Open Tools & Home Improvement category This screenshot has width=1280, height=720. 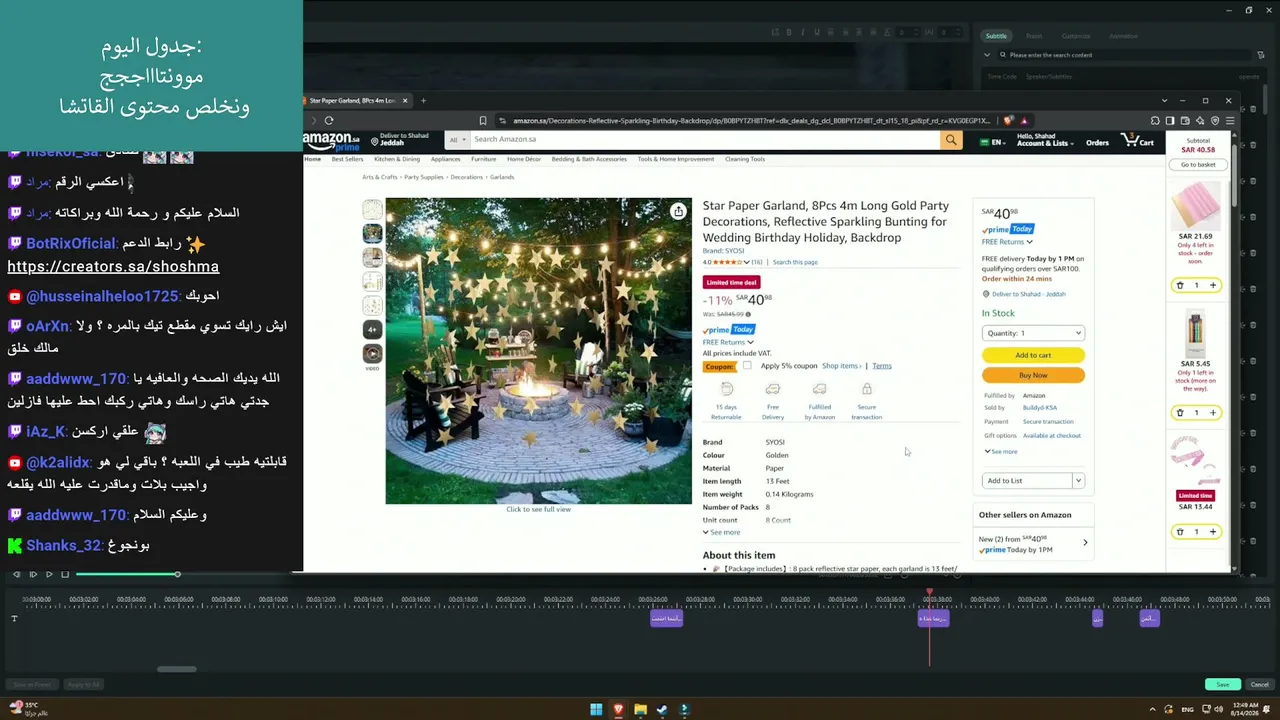pyautogui.click(x=676, y=159)
